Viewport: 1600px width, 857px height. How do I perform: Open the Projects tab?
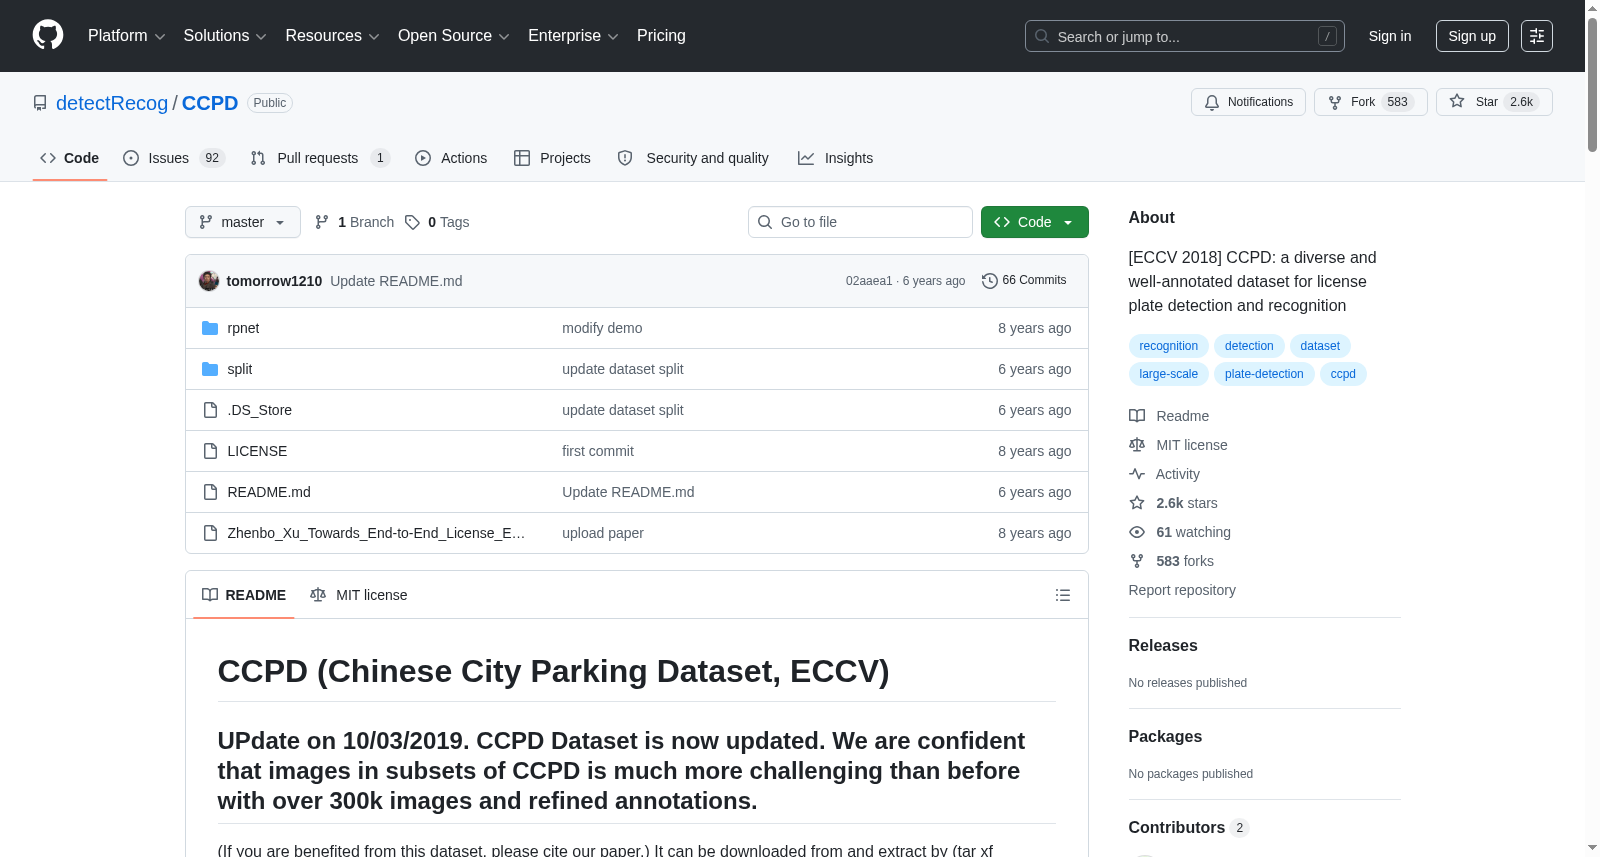tap(552, 158)
